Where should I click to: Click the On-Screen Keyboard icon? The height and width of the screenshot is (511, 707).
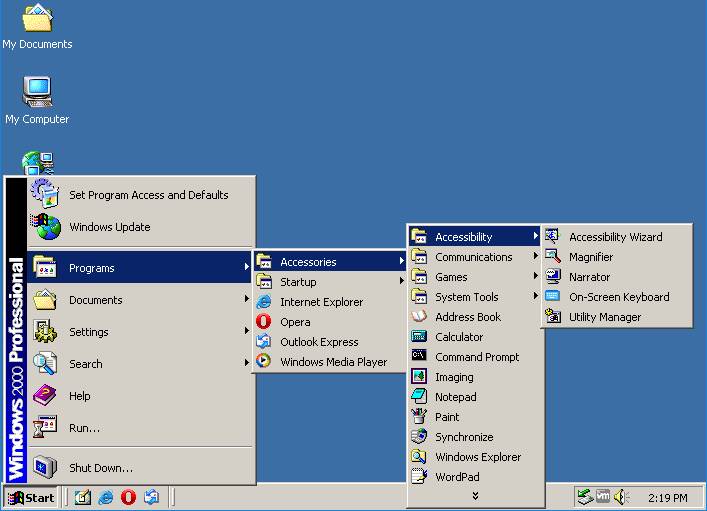553,296
